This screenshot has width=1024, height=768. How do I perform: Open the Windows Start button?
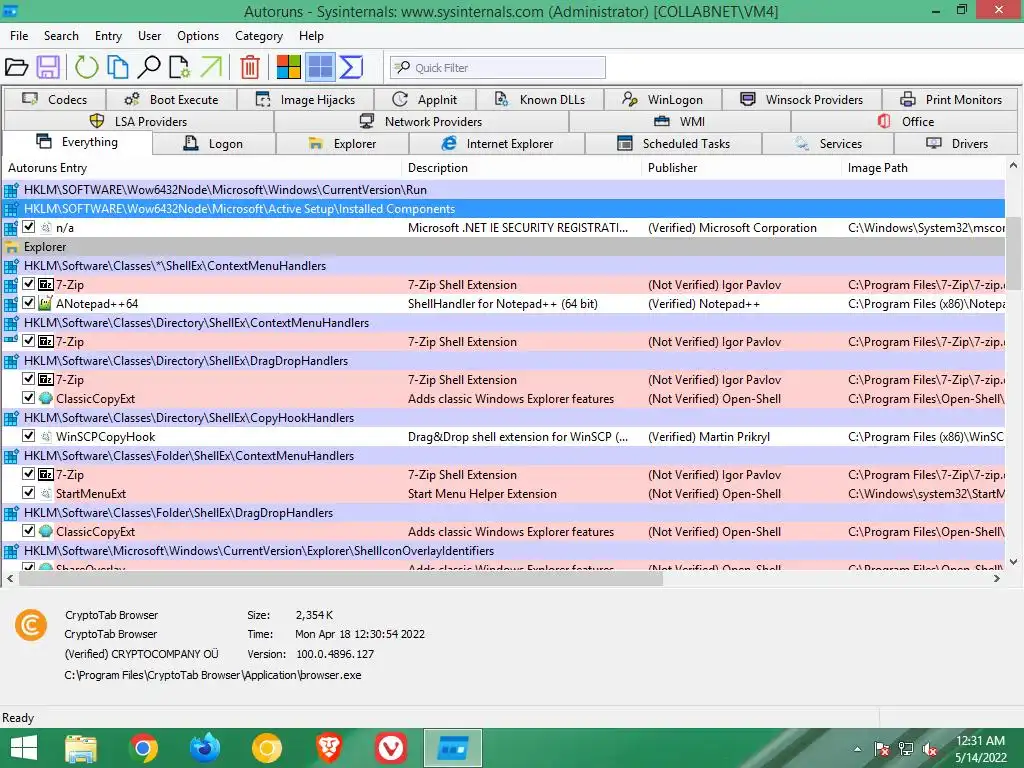click(x=24, y=748)
